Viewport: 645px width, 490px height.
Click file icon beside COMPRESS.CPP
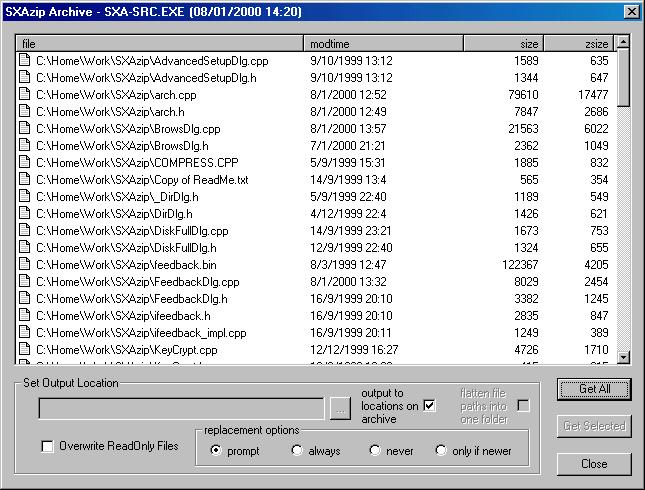pos(25,163)
